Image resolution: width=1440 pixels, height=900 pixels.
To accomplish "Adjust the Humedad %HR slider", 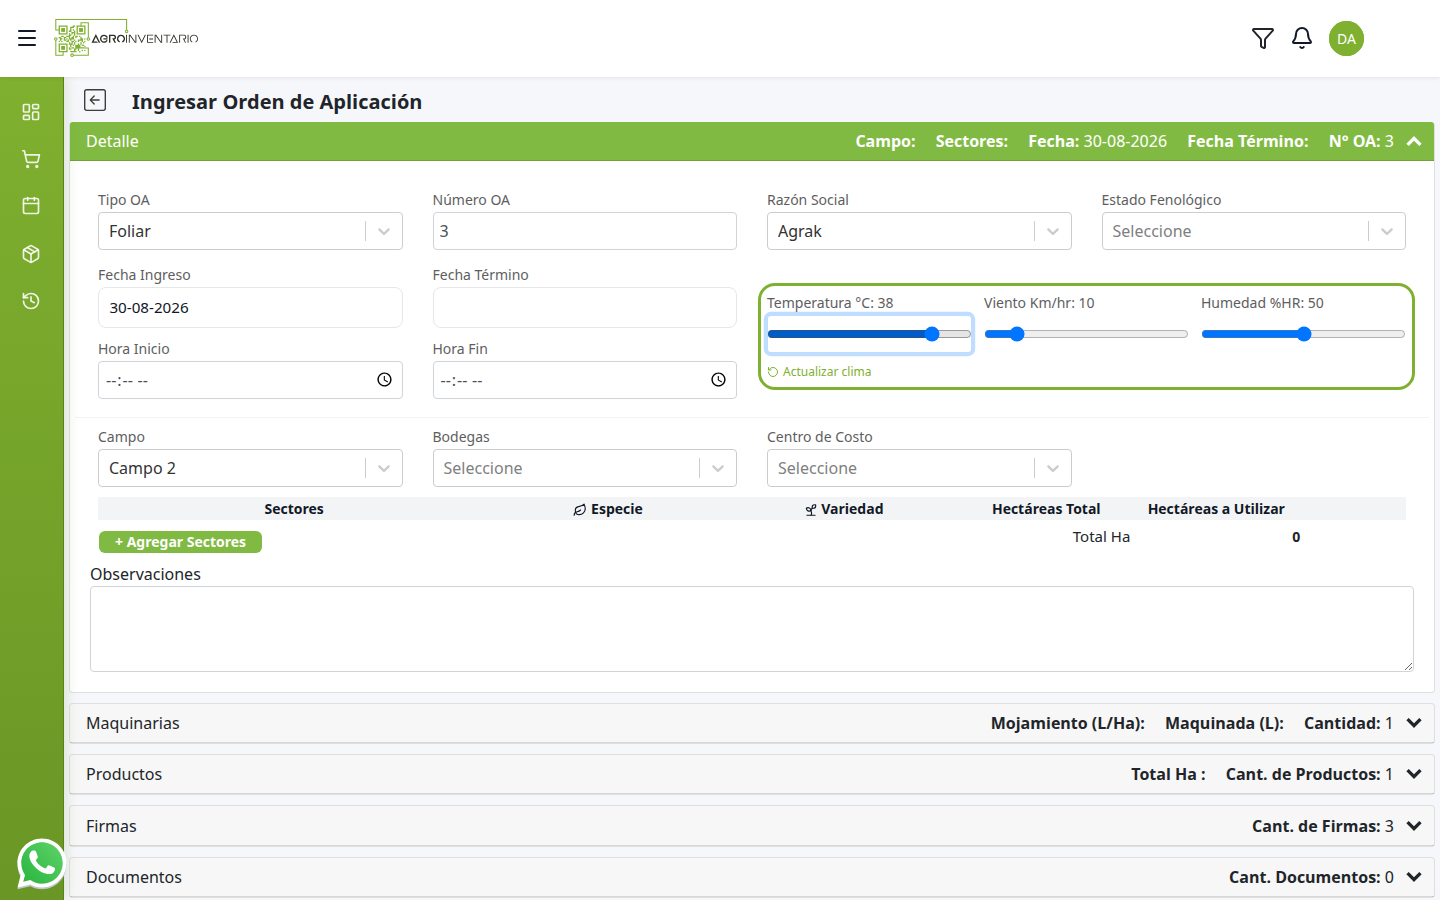I will 1303,334.
